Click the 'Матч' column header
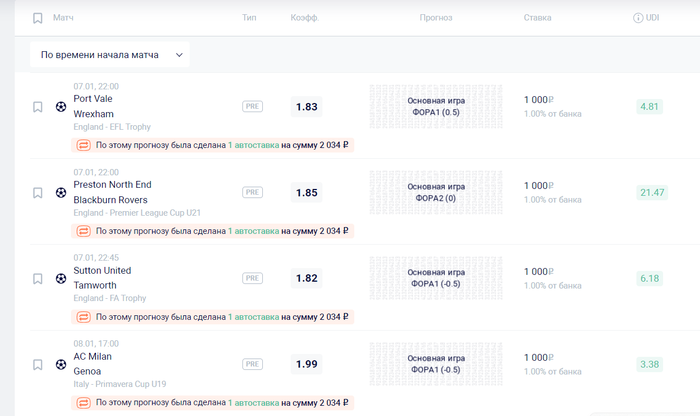The height and width of the screenshot is (416, 700). 63,18
